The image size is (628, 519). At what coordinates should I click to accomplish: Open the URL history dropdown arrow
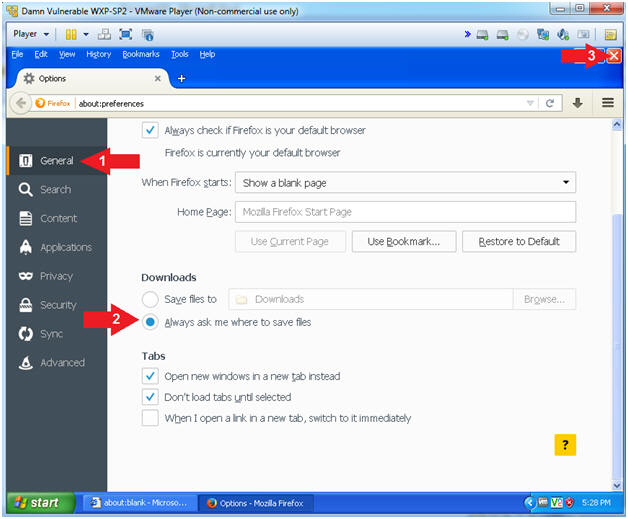point(530,103)
